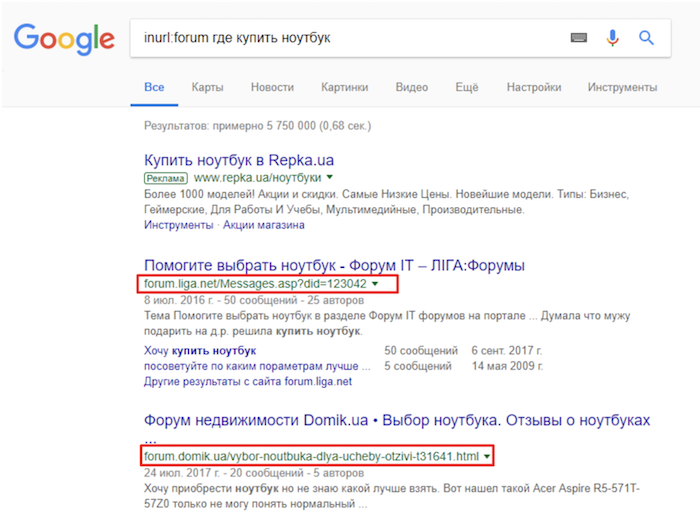Click the Инструменты sitelink under Repka ad

[x=179, y=225]
